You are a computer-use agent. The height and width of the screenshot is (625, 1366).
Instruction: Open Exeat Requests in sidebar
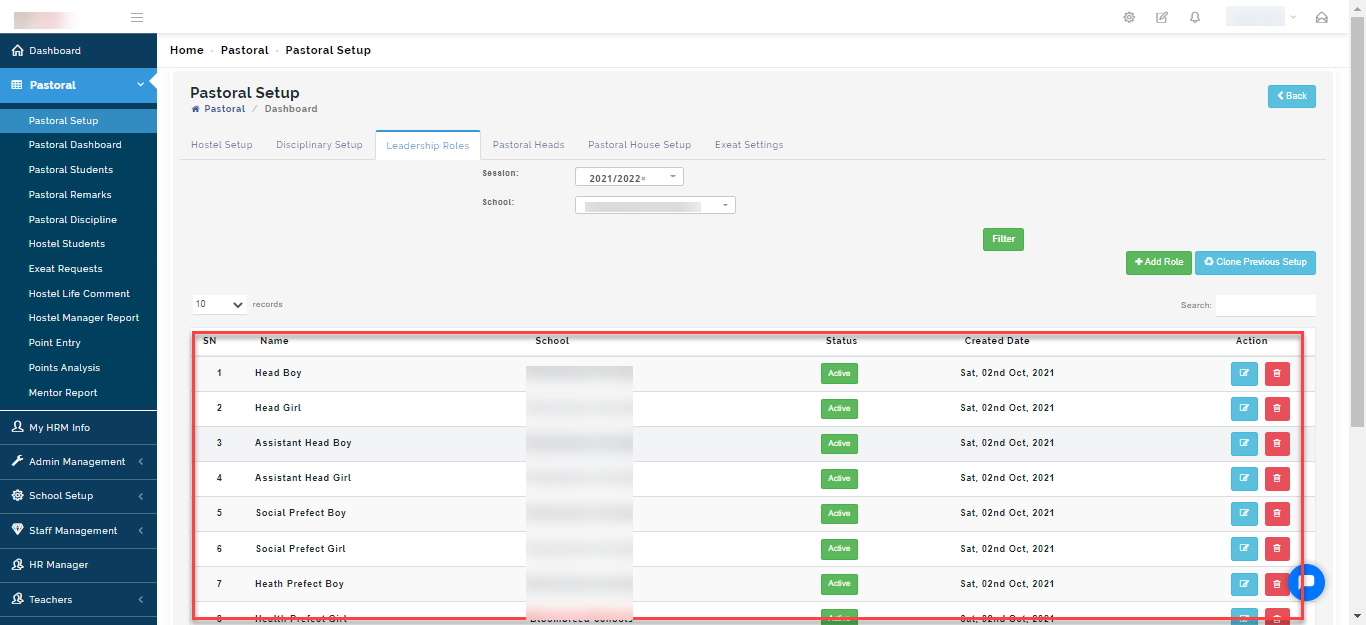click(78, 269)
